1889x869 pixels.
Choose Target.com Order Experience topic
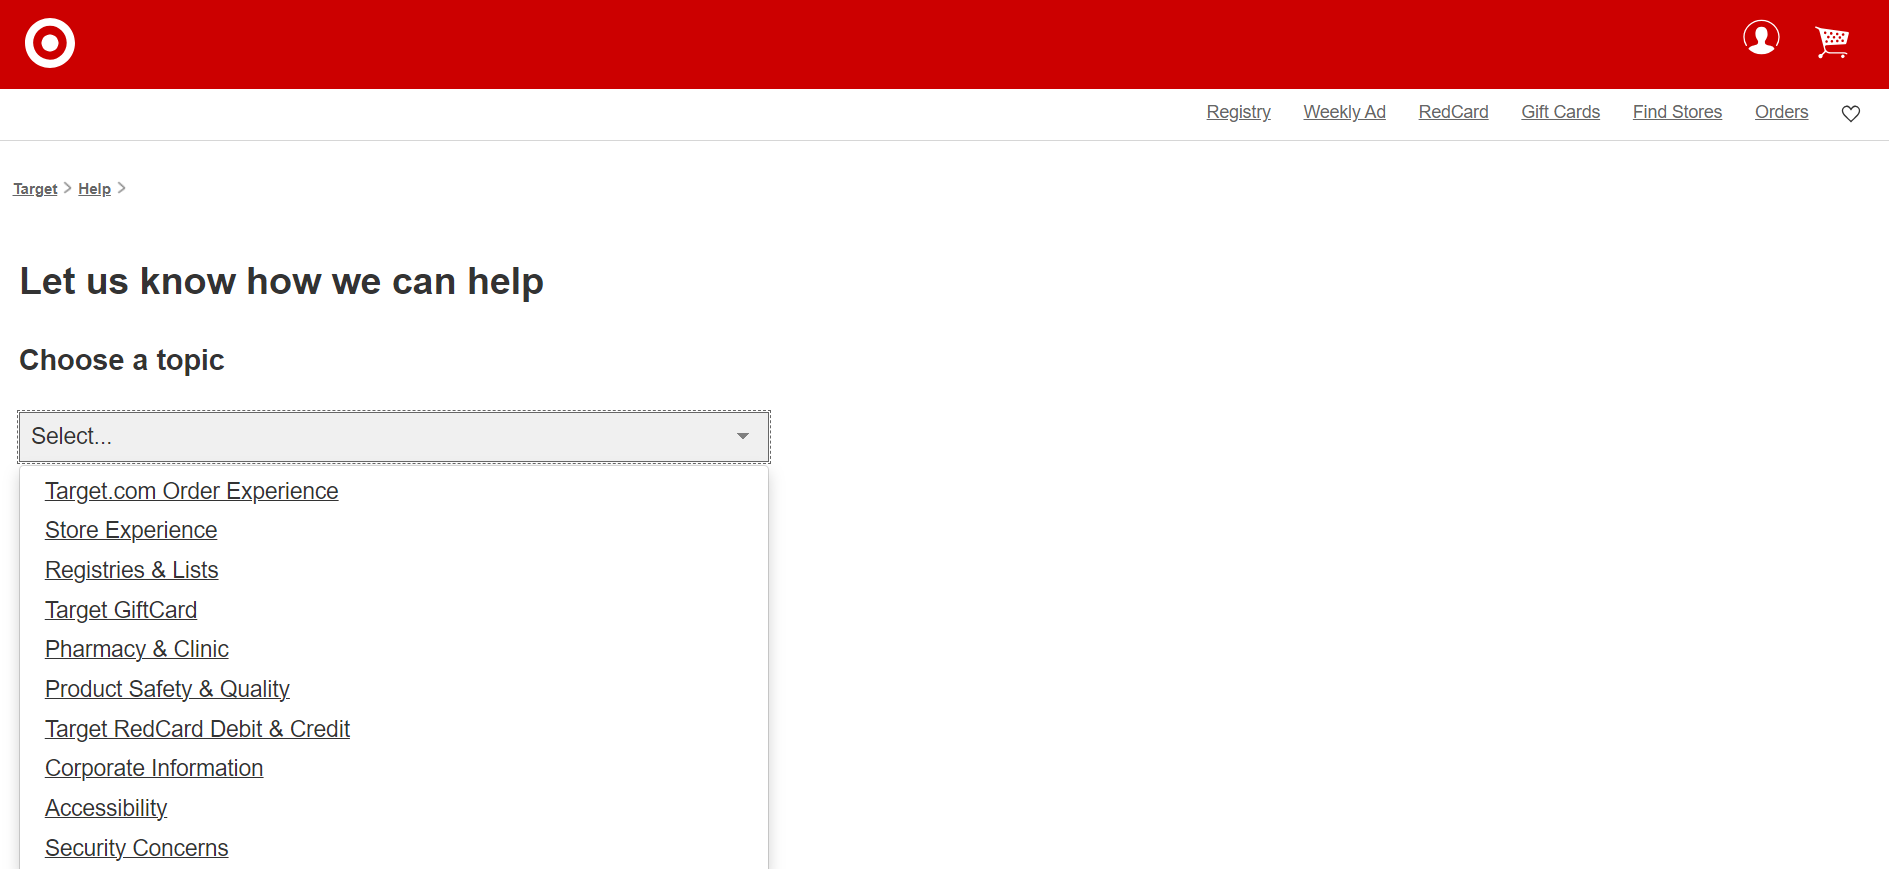[x=192, y=491]
